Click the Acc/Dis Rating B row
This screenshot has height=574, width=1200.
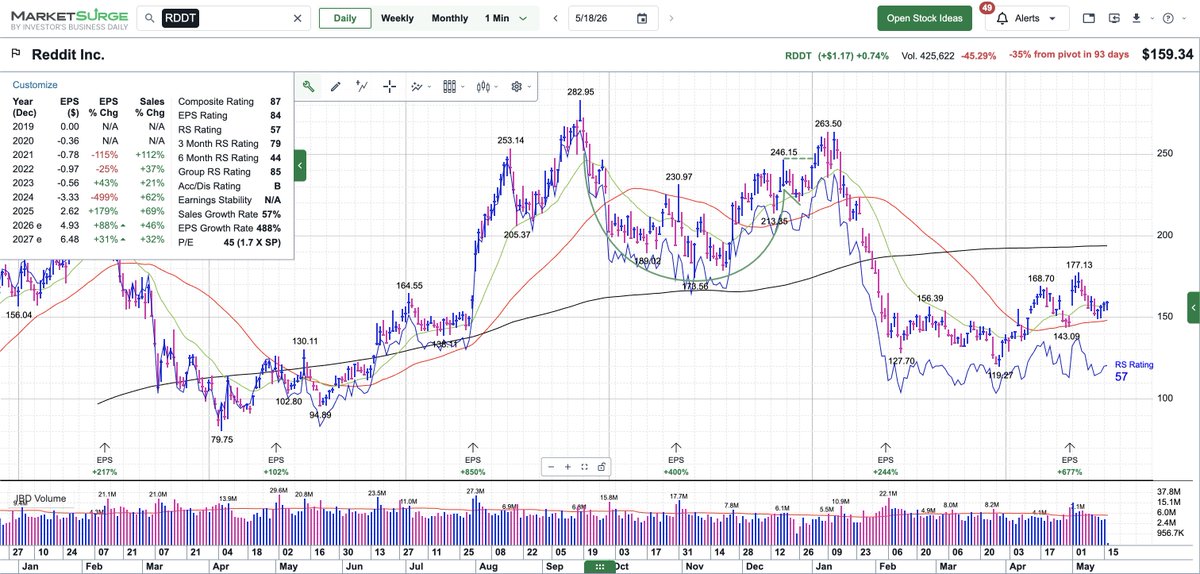(x=229, y=186)
